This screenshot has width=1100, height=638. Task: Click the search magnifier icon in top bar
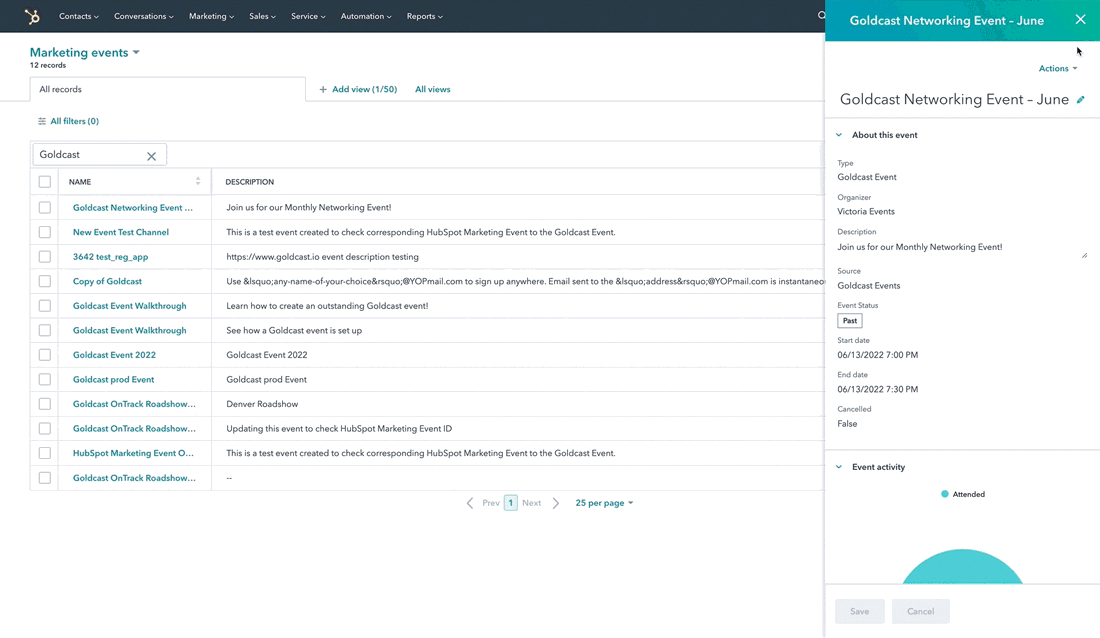click(x=821, y=15)
